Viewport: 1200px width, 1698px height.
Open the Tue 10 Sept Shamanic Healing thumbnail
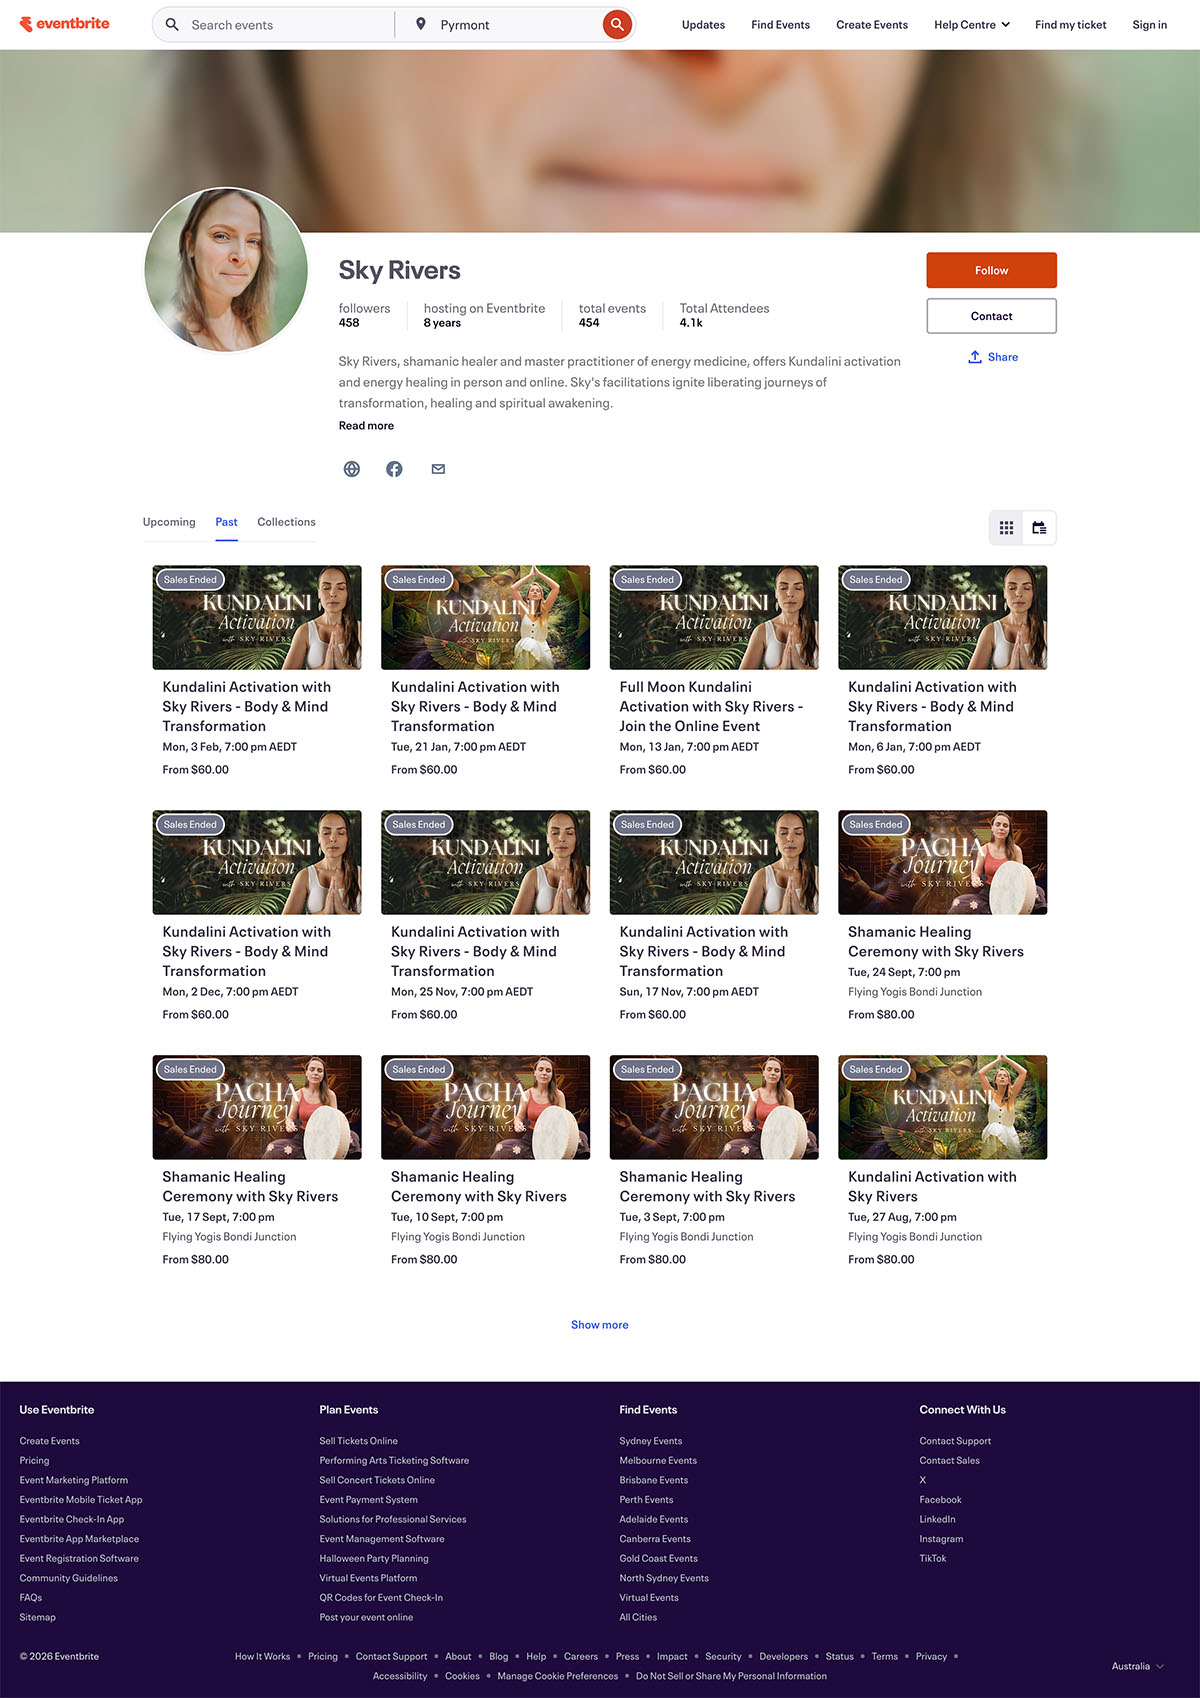click(x=486, y=1108)
